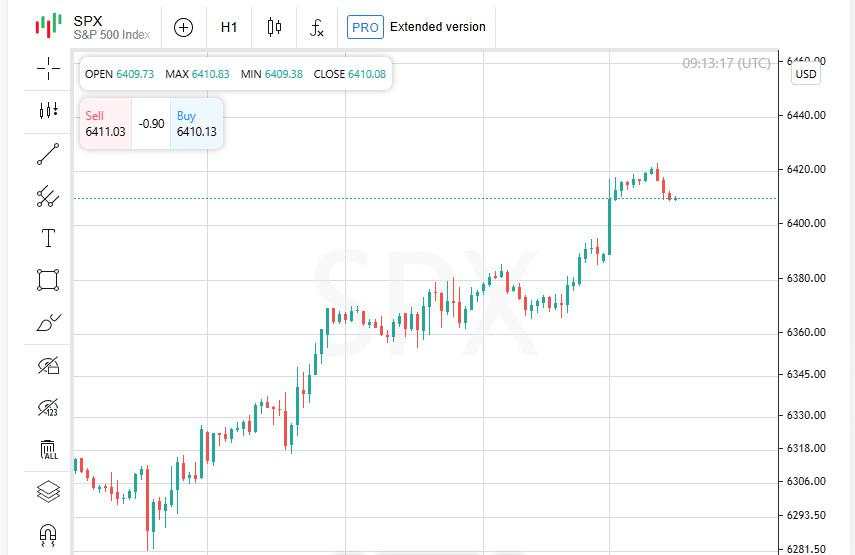Screen dimensions: 855x555
Task: Select the Text annotation tool
Action: coord(48,238)
